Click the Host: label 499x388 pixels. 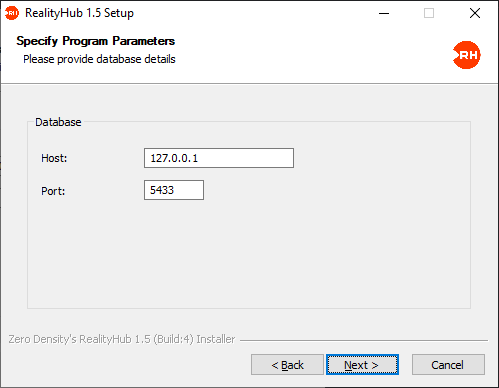coord(54,158)
